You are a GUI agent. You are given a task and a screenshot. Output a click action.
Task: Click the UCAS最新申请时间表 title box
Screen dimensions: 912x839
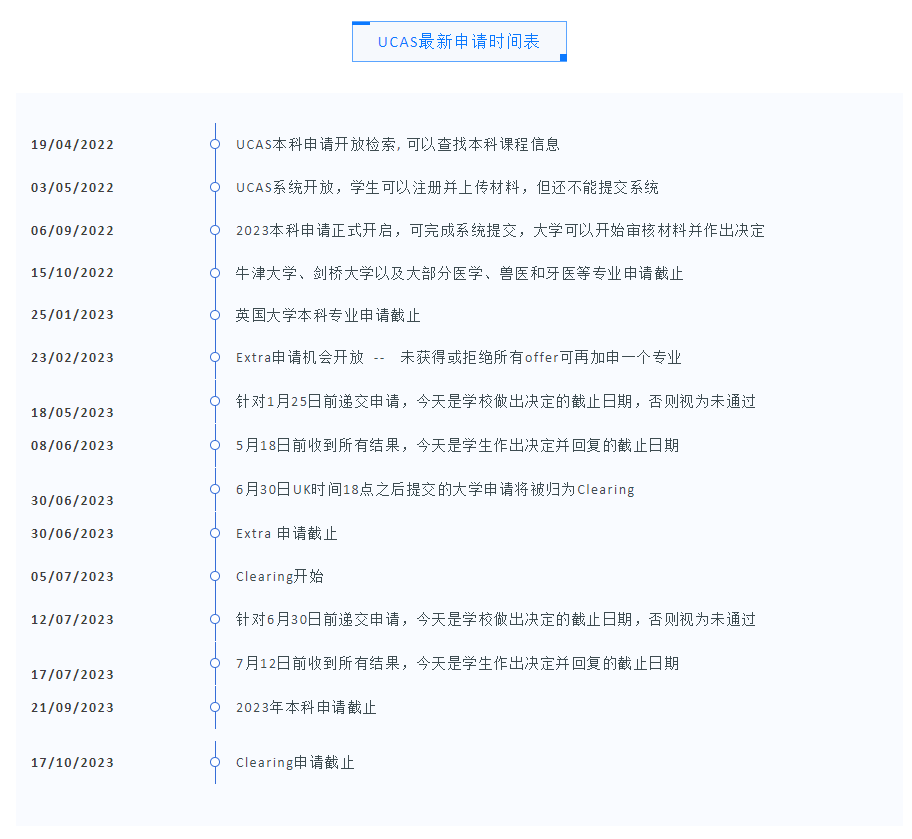coord(459,42)
